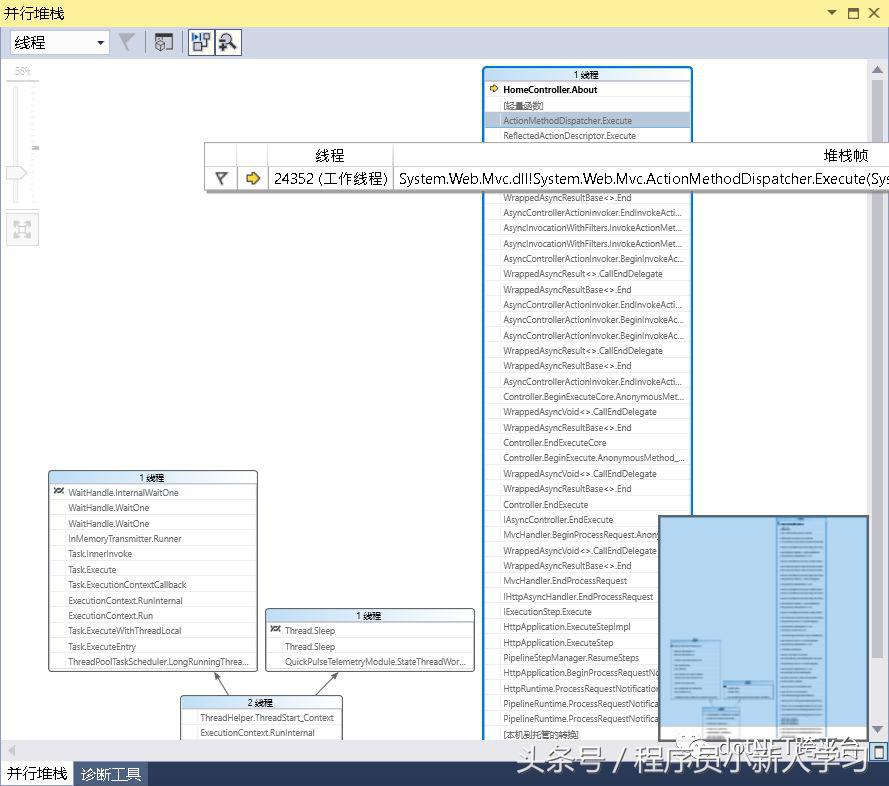
Task: Open the window position dropdown at top right
Action: 832,13
